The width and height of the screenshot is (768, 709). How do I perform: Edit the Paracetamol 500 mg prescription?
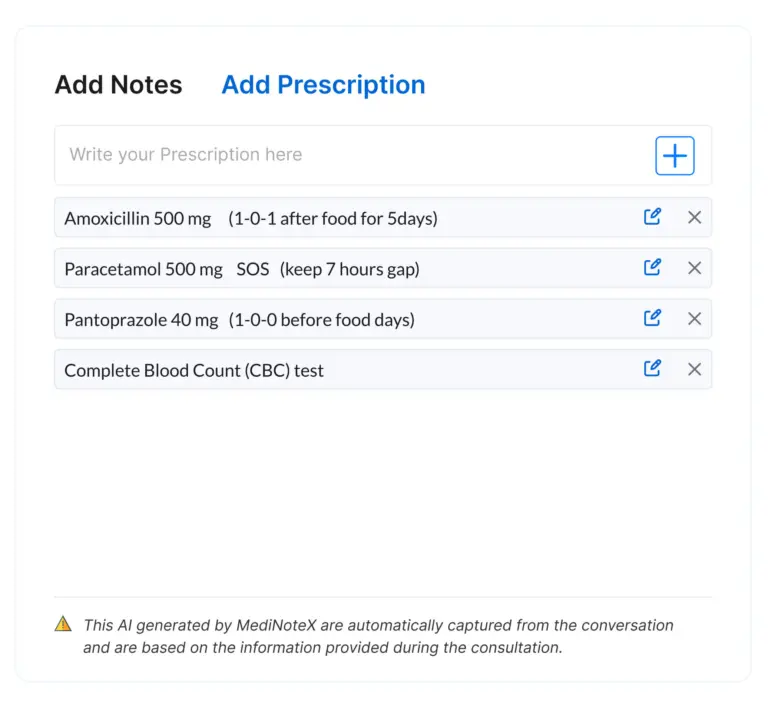point(652,268)
